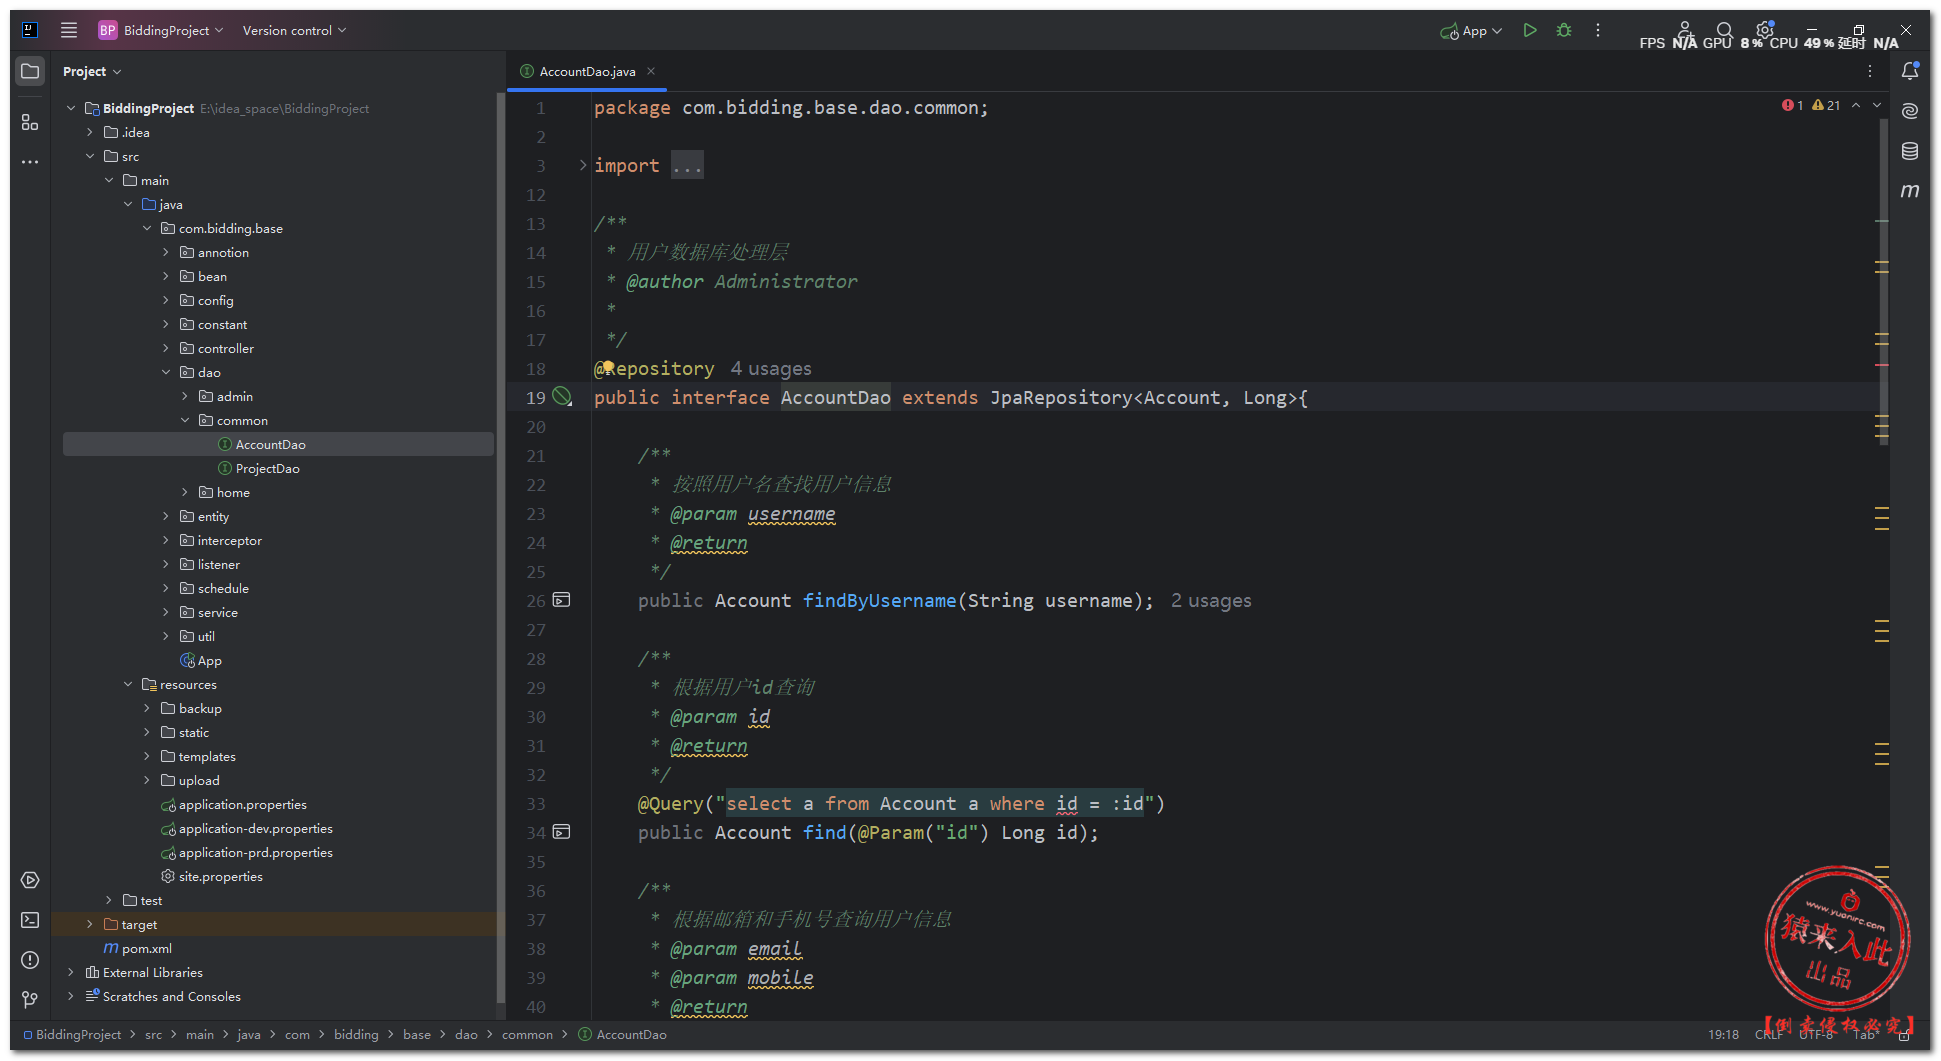This screenshot has width=1941, height=1061.
Task: Open the Git tool window
Action: (30, 1000)
